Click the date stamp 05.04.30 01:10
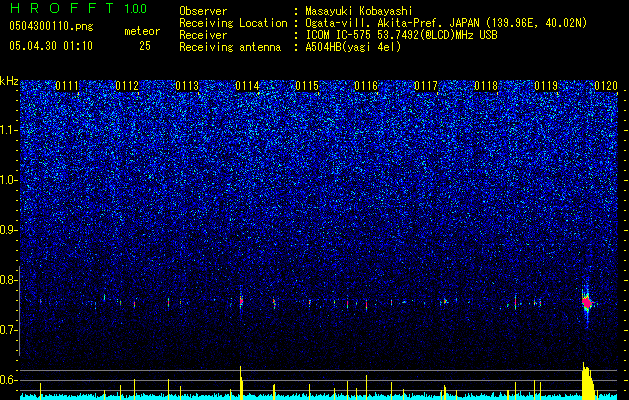 (x=51, y=46)
